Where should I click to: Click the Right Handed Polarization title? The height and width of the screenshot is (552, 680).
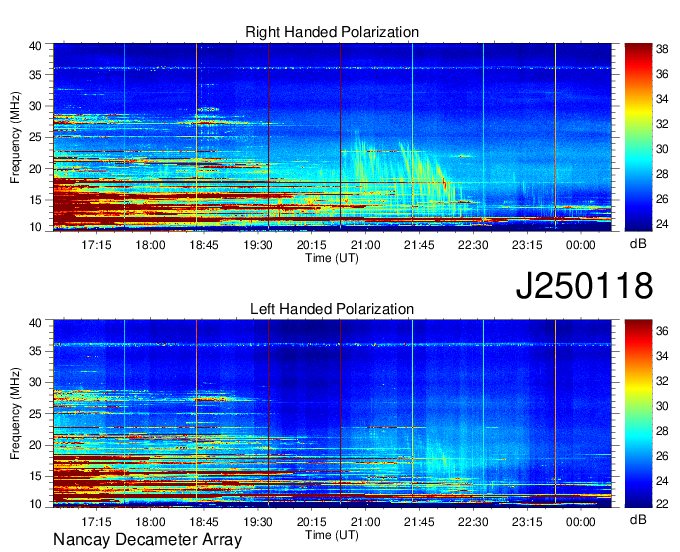click(x=332, y=32)
